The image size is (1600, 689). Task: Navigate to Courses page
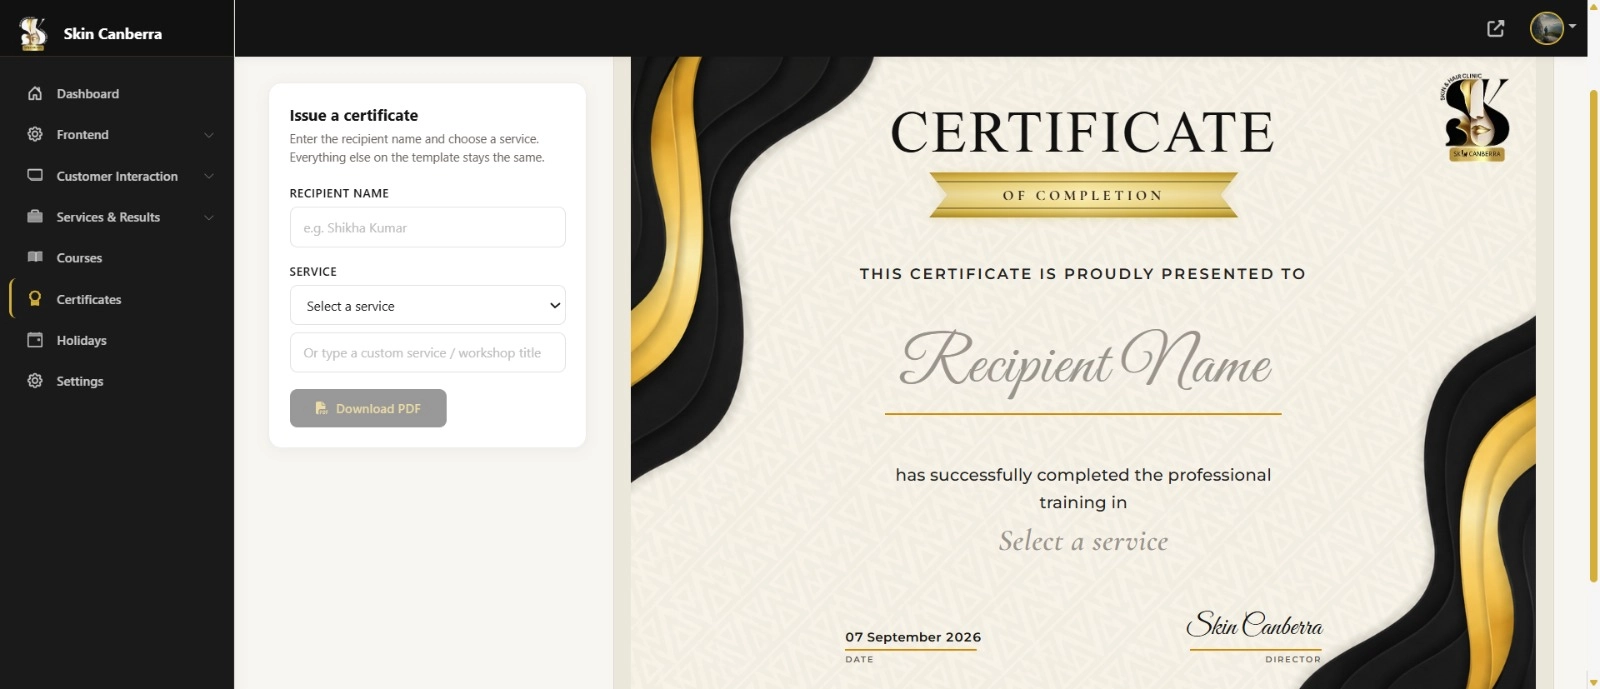79,258
